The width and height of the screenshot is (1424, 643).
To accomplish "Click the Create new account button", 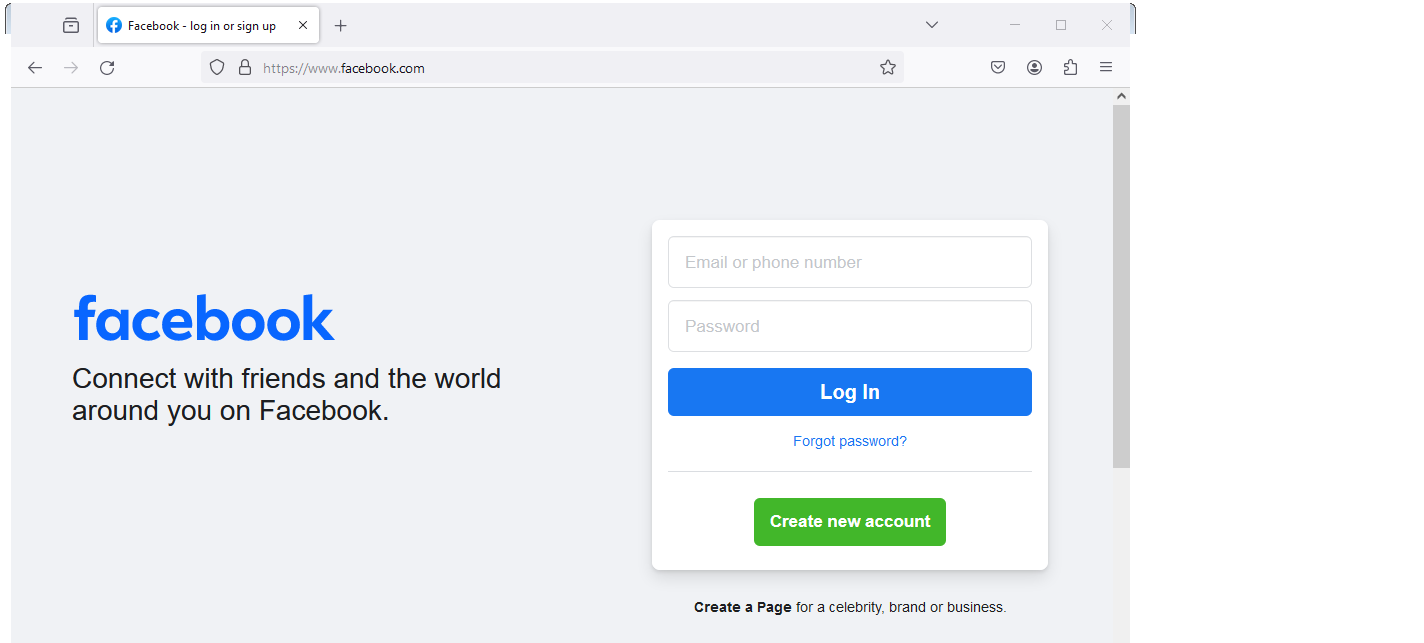I will click(x=849, y=522).
